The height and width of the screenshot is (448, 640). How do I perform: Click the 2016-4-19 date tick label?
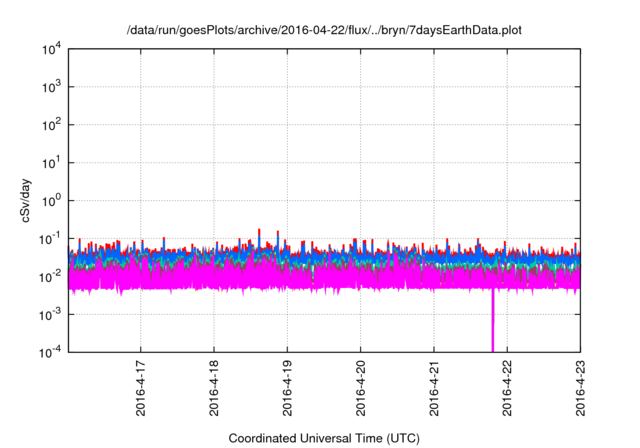pos(287,388)
